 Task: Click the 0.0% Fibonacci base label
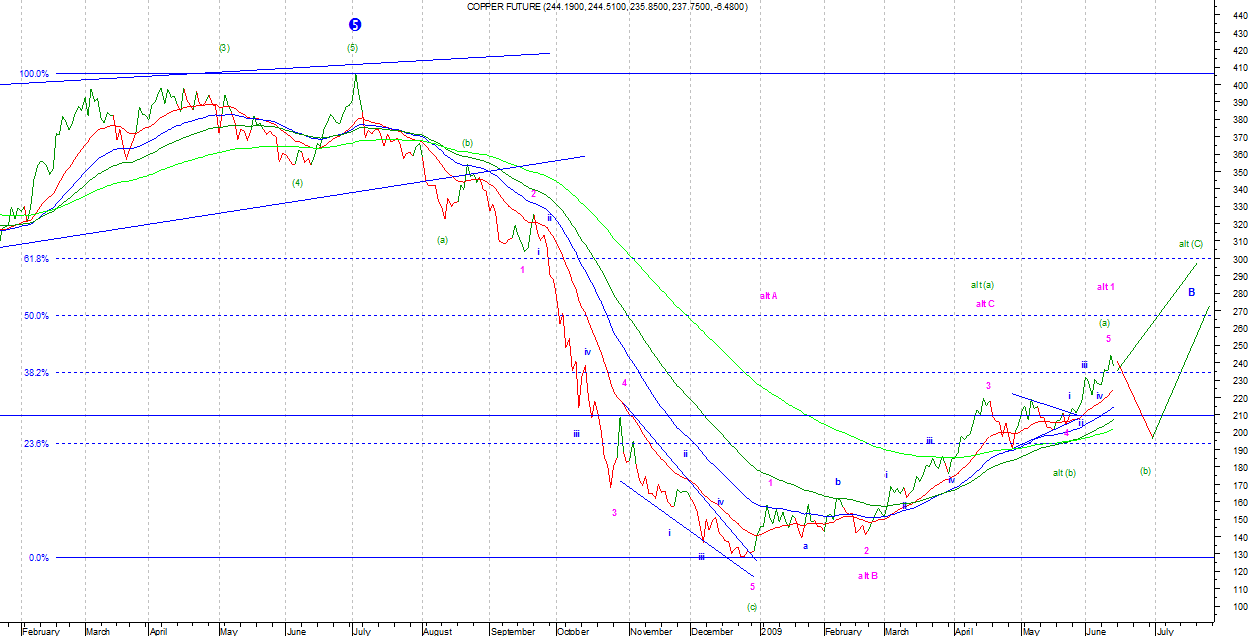[38, 558]
